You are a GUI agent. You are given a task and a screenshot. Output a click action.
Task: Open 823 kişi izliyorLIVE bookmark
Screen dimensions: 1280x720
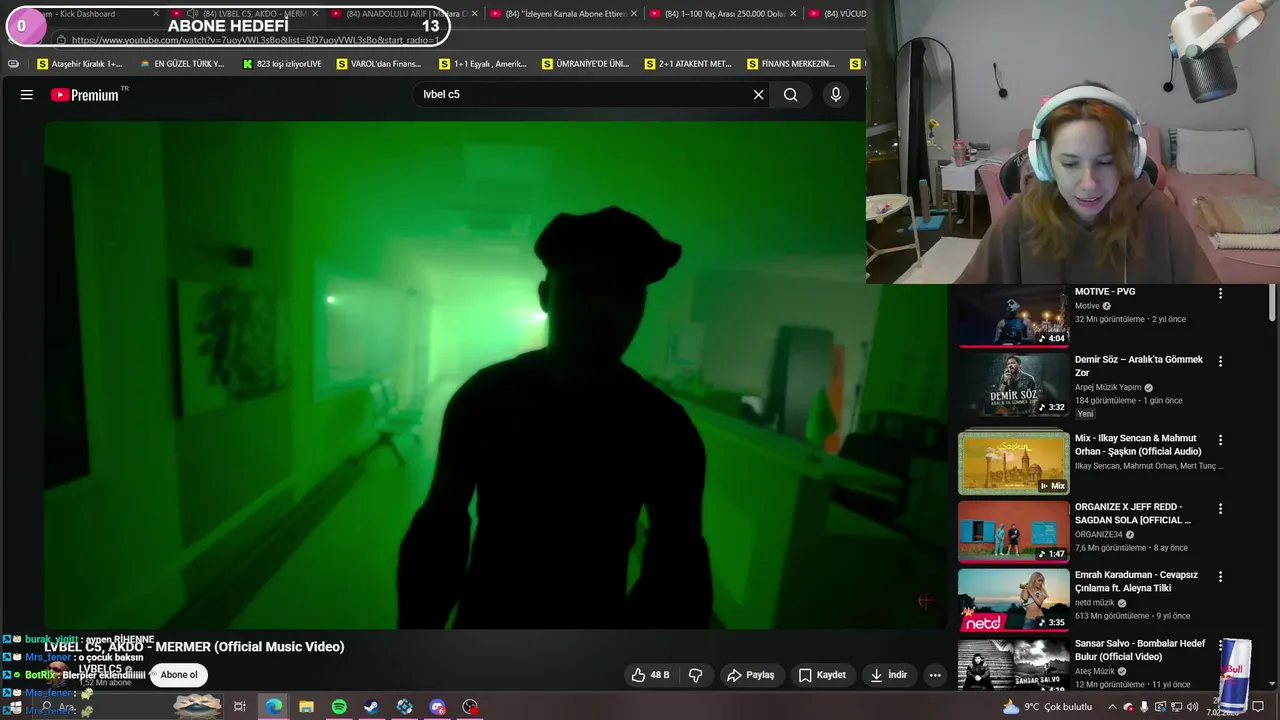click(x=282, y=64)
